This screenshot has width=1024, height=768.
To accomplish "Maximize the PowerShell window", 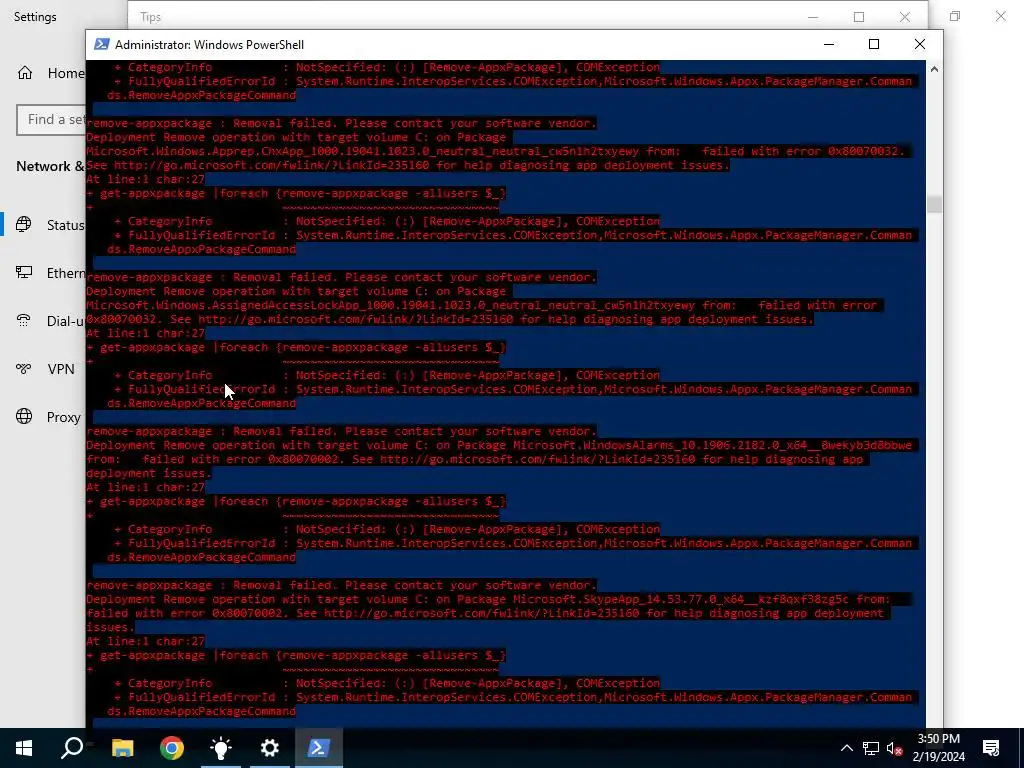I will pyautogui.click(x=874, y=44).
